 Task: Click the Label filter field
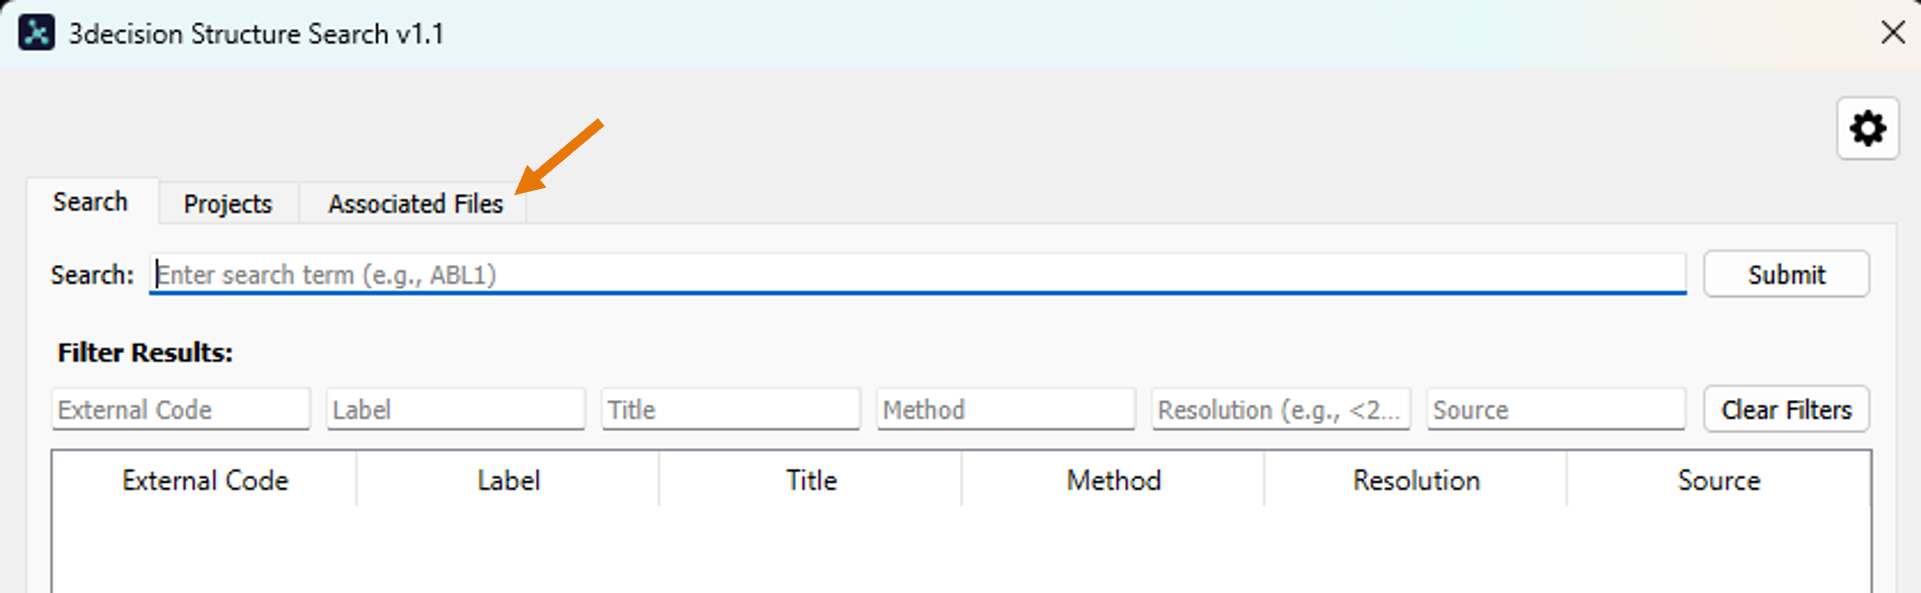point(455,410)
